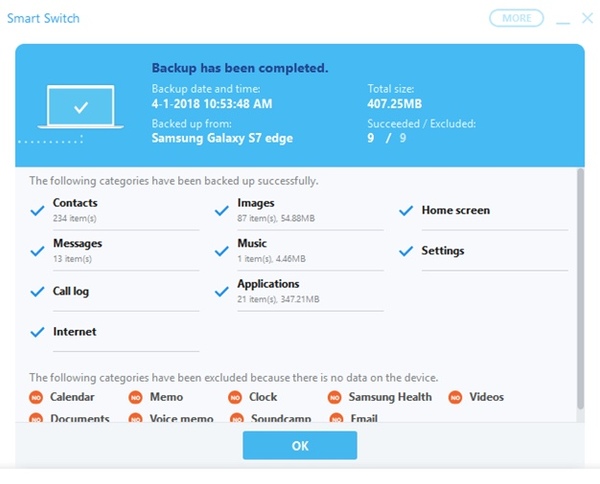Click the vertical scrollbar of category list

coord(580,289)
